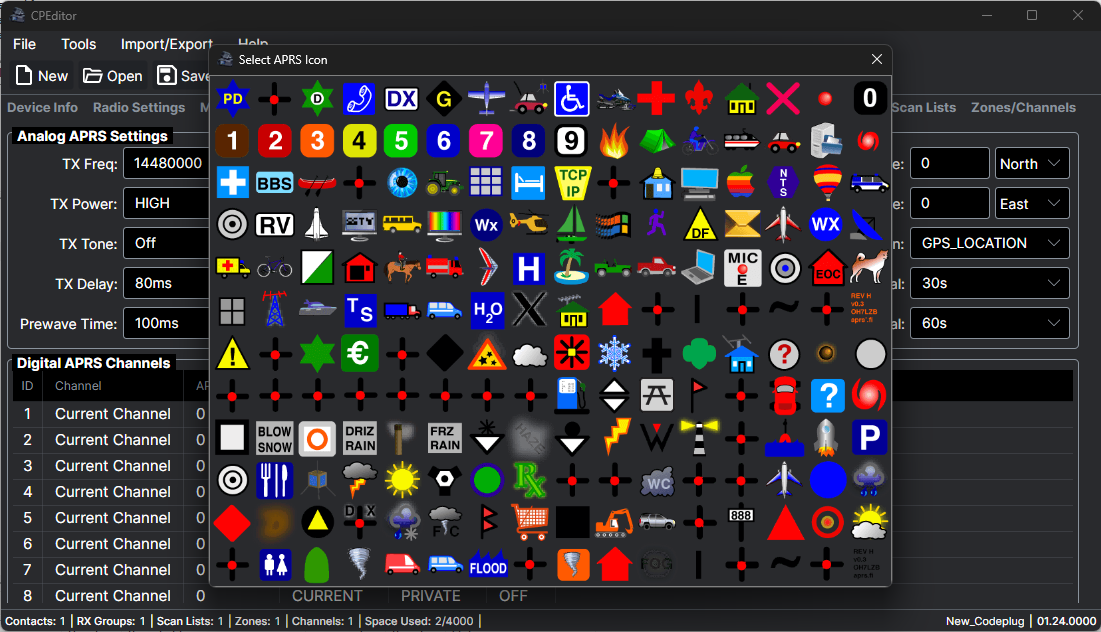
Task: Choose the red cross APRS icon
Action: tap(656, 99)
